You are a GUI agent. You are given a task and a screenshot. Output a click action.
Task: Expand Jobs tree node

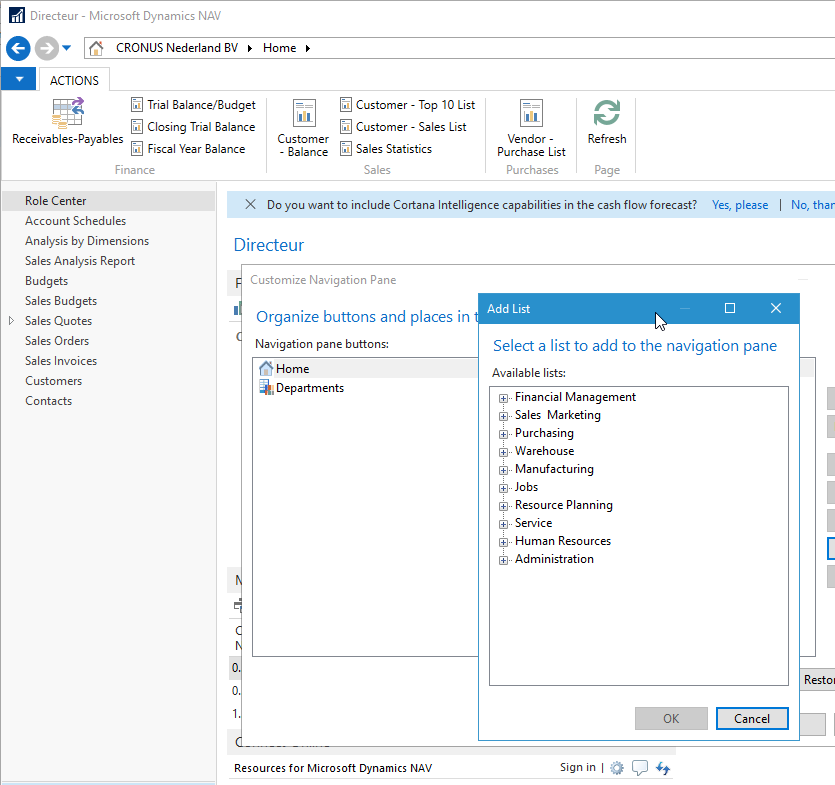point(503,488)
